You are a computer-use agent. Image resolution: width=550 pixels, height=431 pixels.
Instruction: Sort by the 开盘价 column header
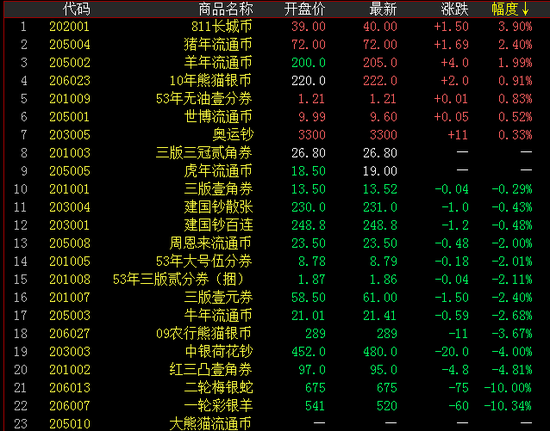pyautogui.click(x=304, y=9)
